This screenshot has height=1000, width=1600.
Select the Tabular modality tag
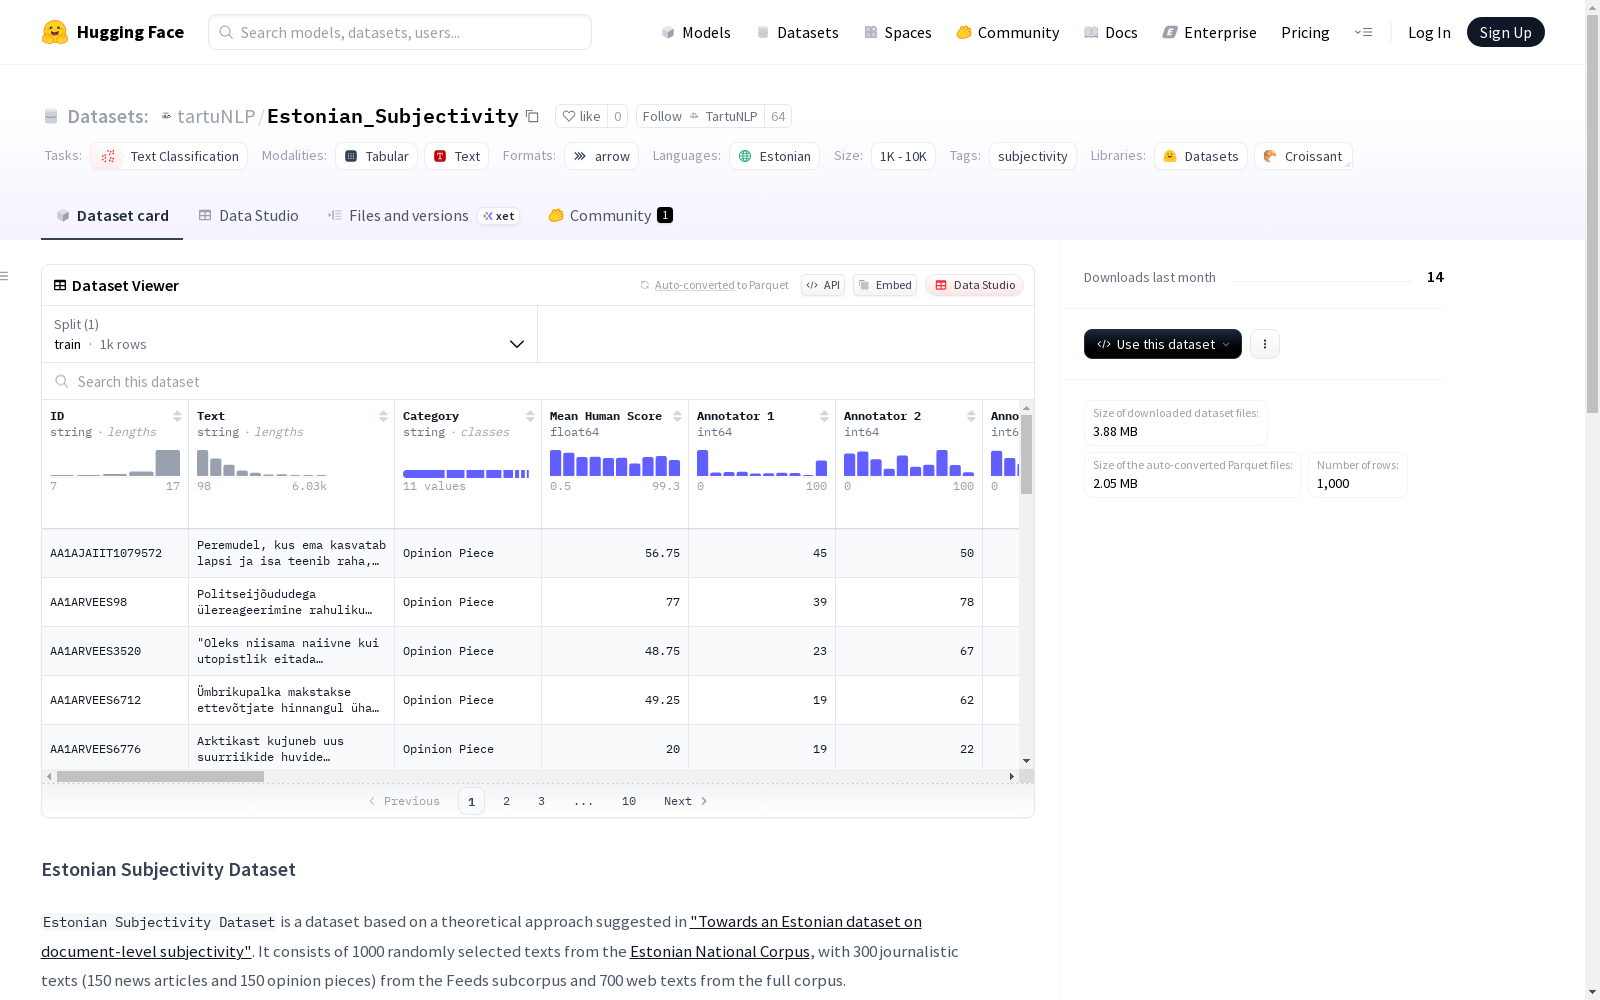click(x=376, y=156)
